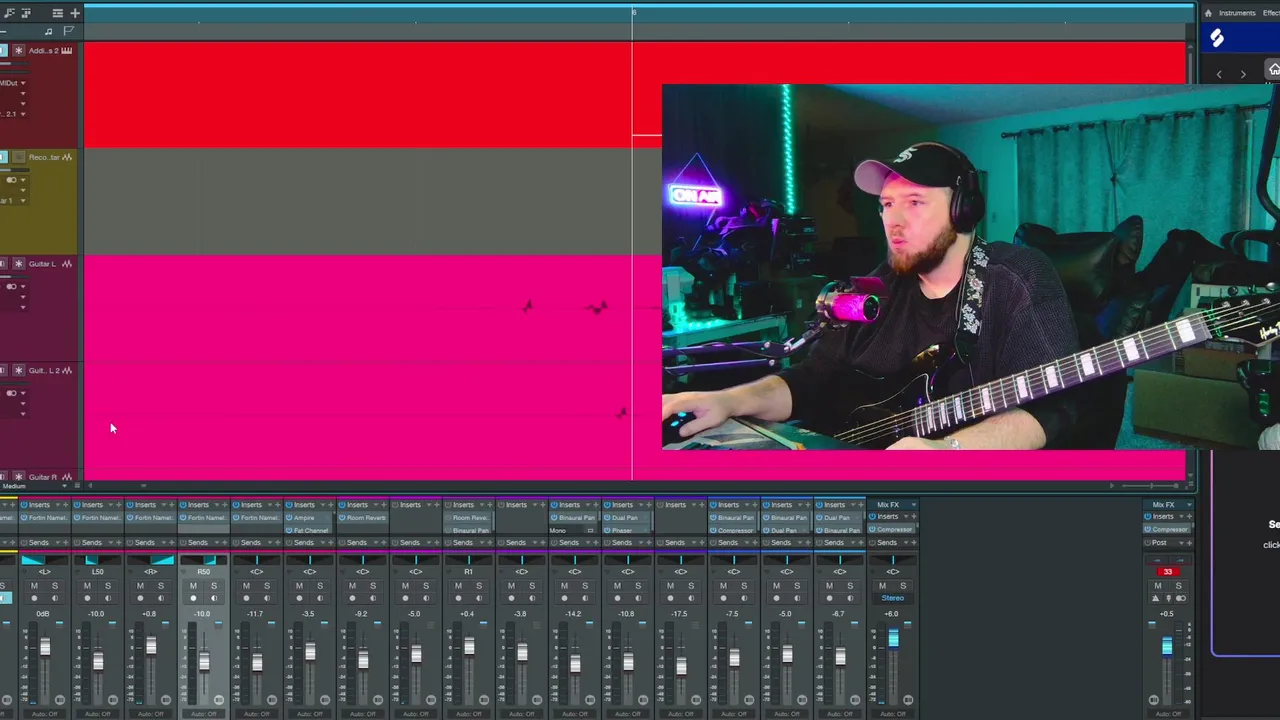Open channel editor icon on +6.0 Stereo bus
Screen dimensions: 1280x720
click(908, 700)
